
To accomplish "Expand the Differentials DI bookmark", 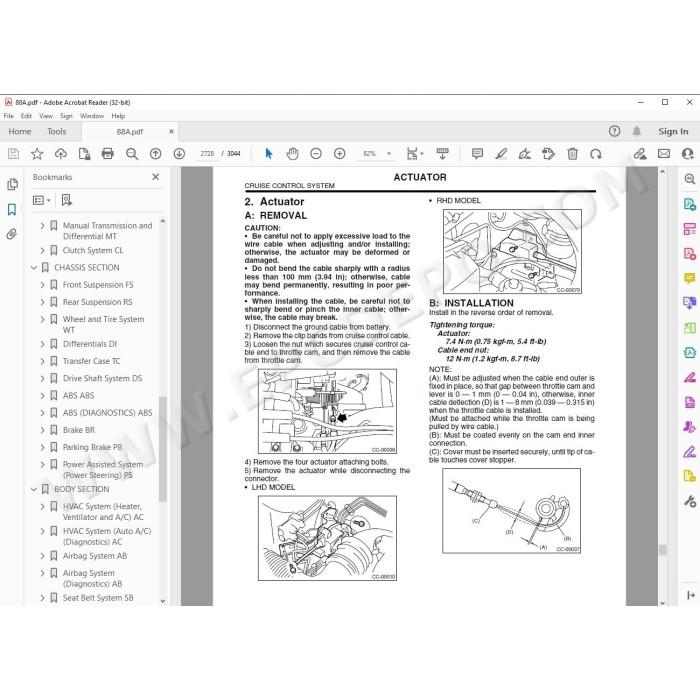I will [42, 344].
